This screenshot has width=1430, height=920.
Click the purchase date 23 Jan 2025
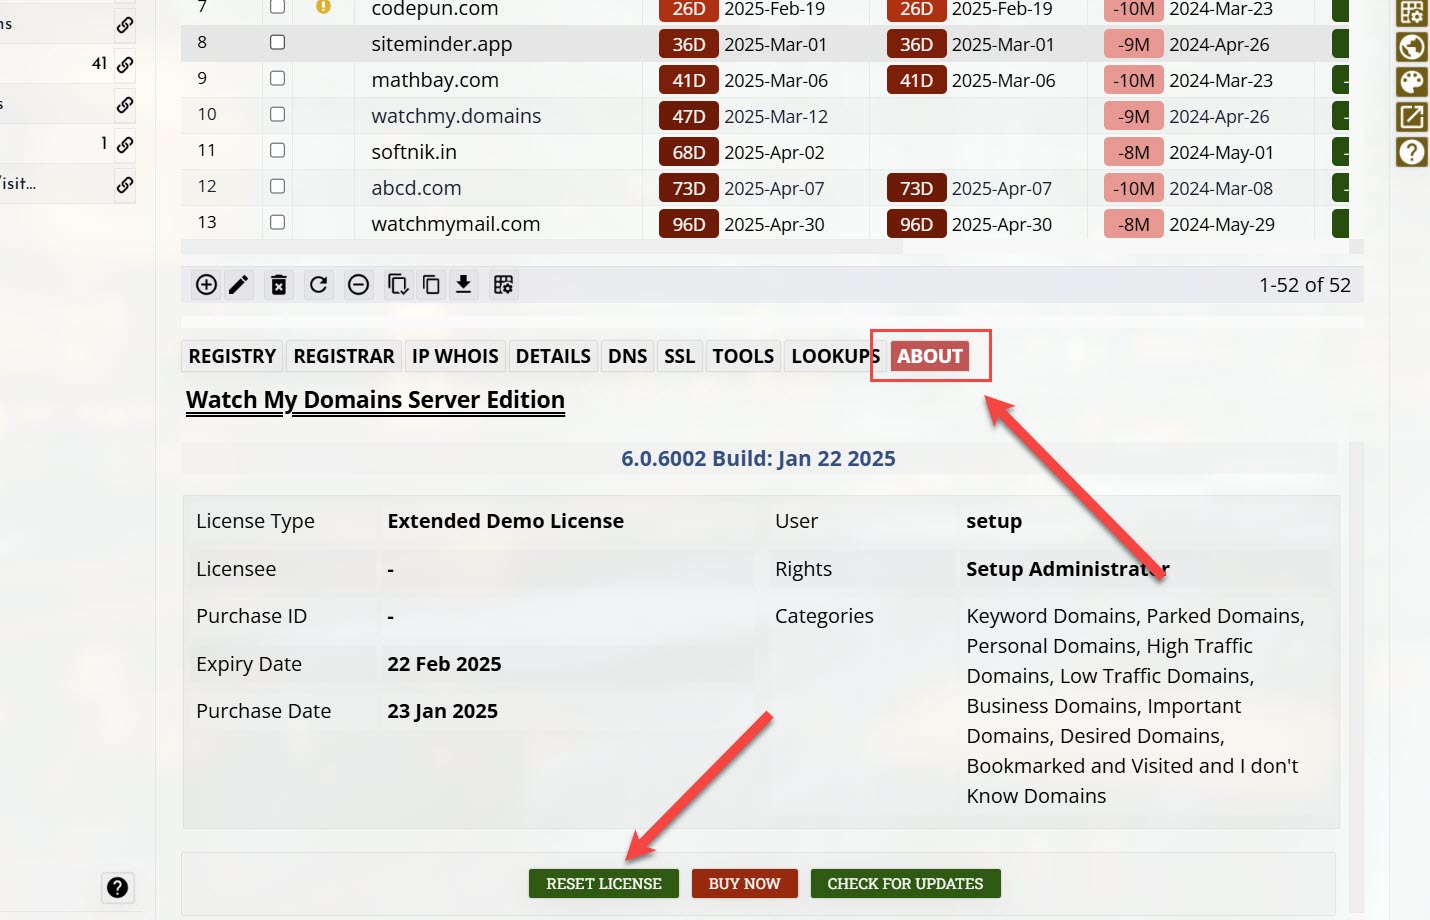(x=442, y=711)
